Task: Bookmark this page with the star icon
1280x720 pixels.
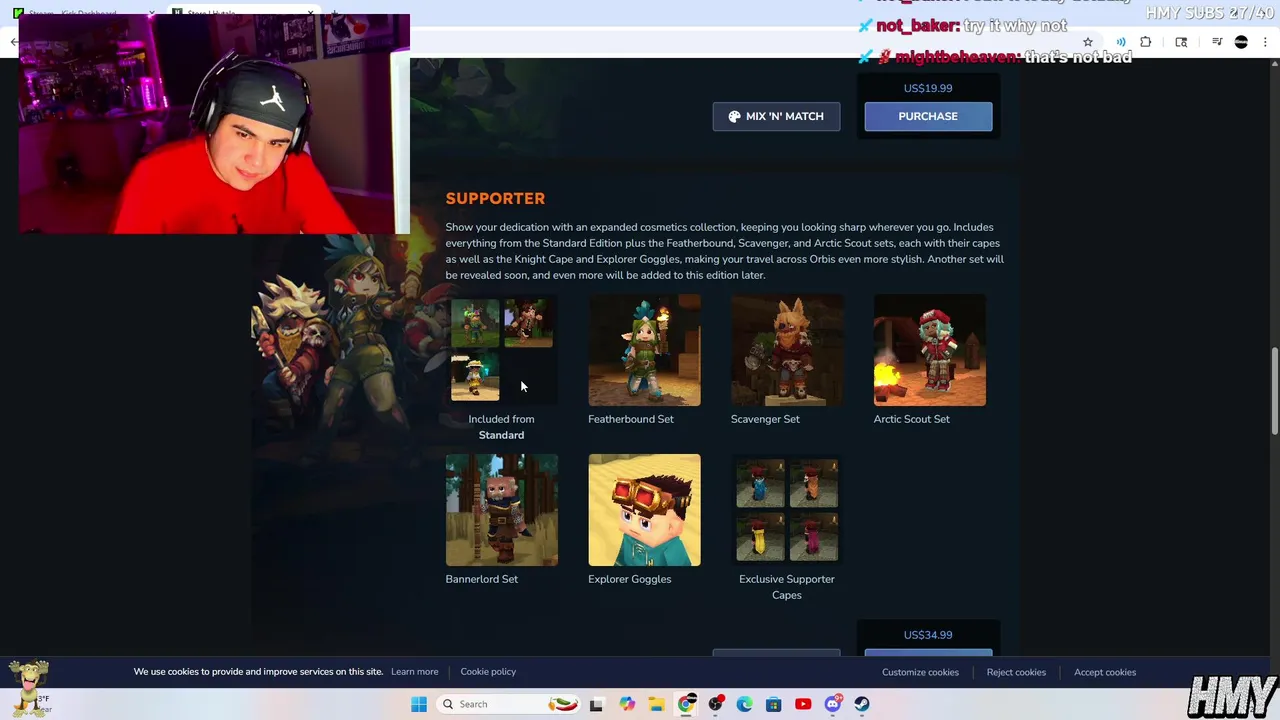Action: (x=1088, y=42)
